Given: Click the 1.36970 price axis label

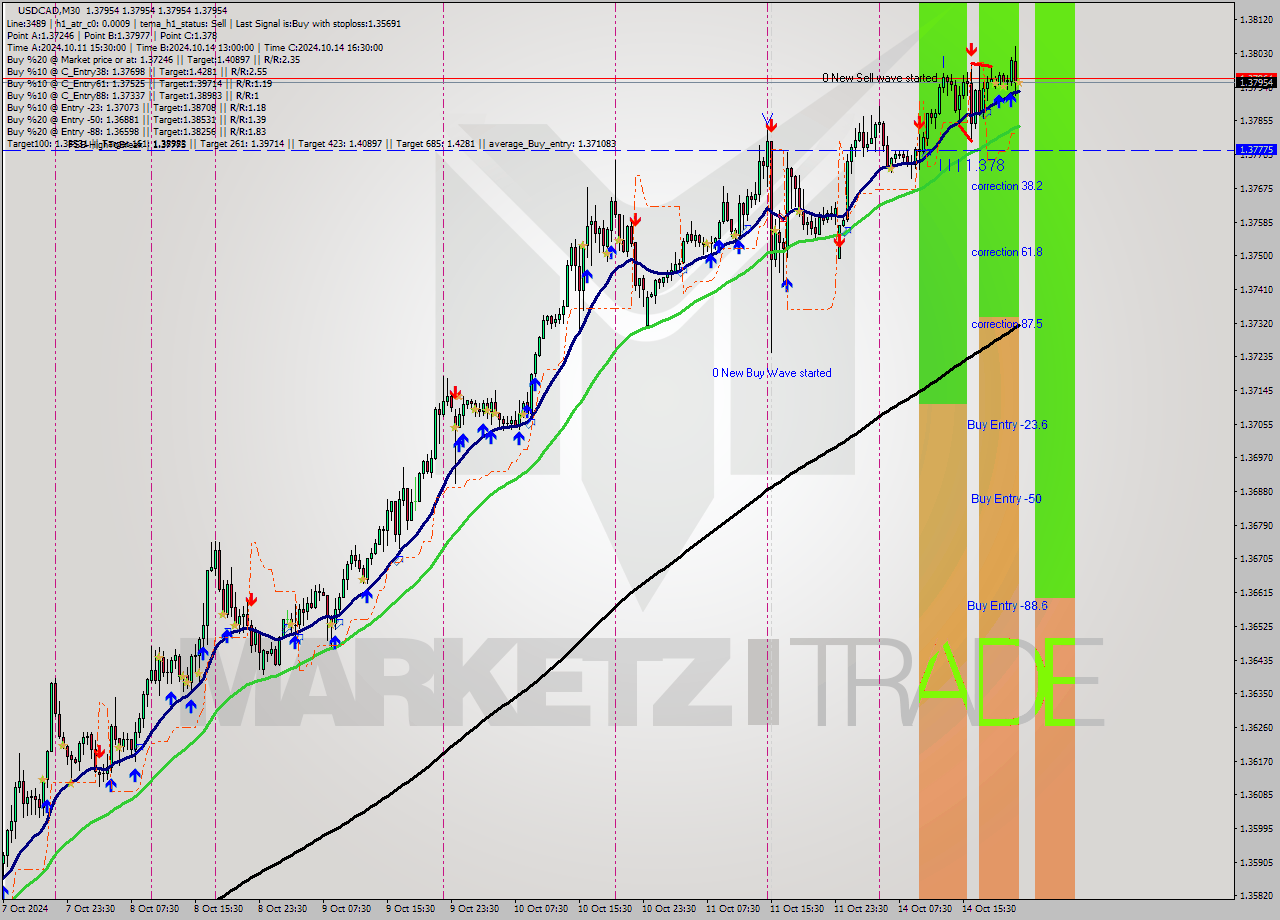Looking at the screenshot, I should click(x=1256, y=457).
